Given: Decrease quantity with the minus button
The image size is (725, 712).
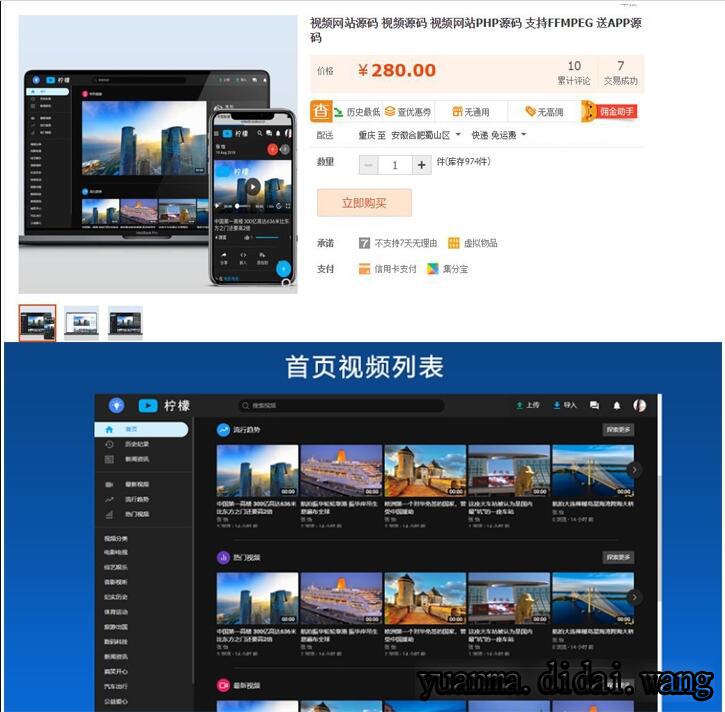Looking at the screenshot, I should 369,165.
